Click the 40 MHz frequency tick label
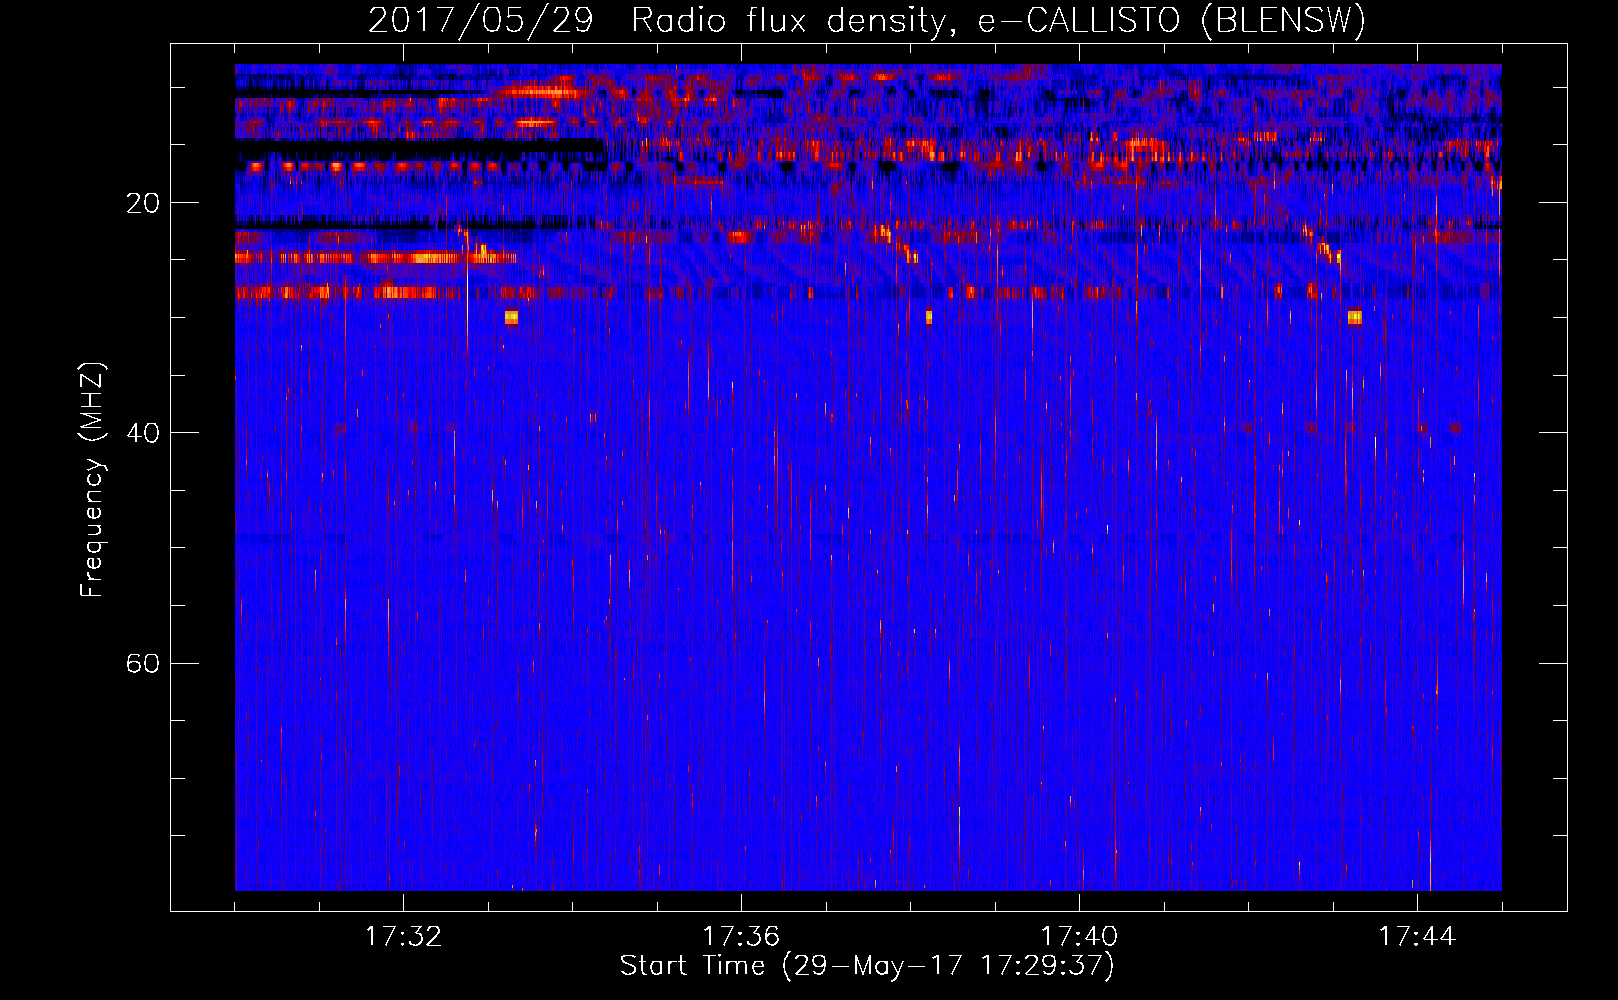The image size is (1618, 1000). [143, 433]
